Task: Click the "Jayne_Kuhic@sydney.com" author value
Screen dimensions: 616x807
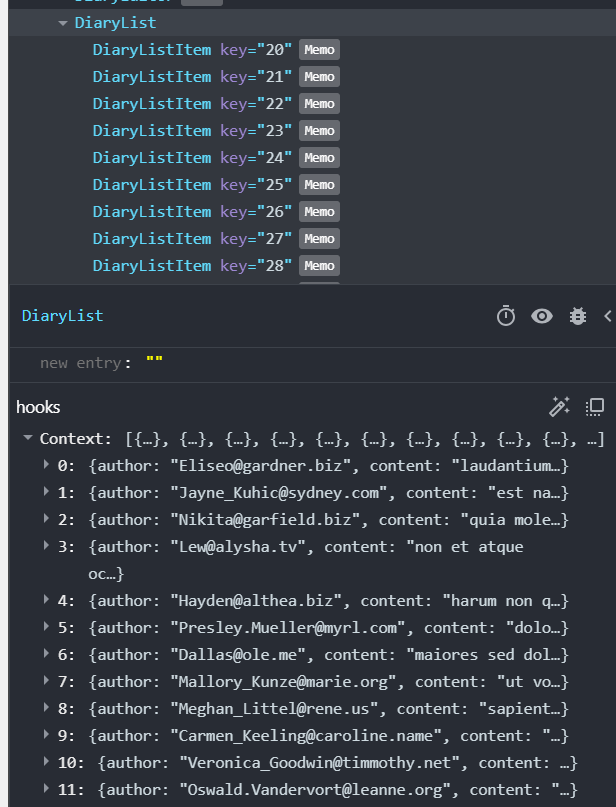Action: tap(279, 493)
